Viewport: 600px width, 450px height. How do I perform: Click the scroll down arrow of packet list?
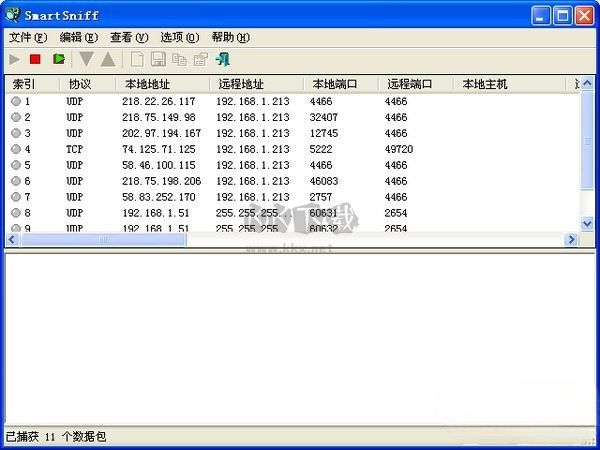587,223
